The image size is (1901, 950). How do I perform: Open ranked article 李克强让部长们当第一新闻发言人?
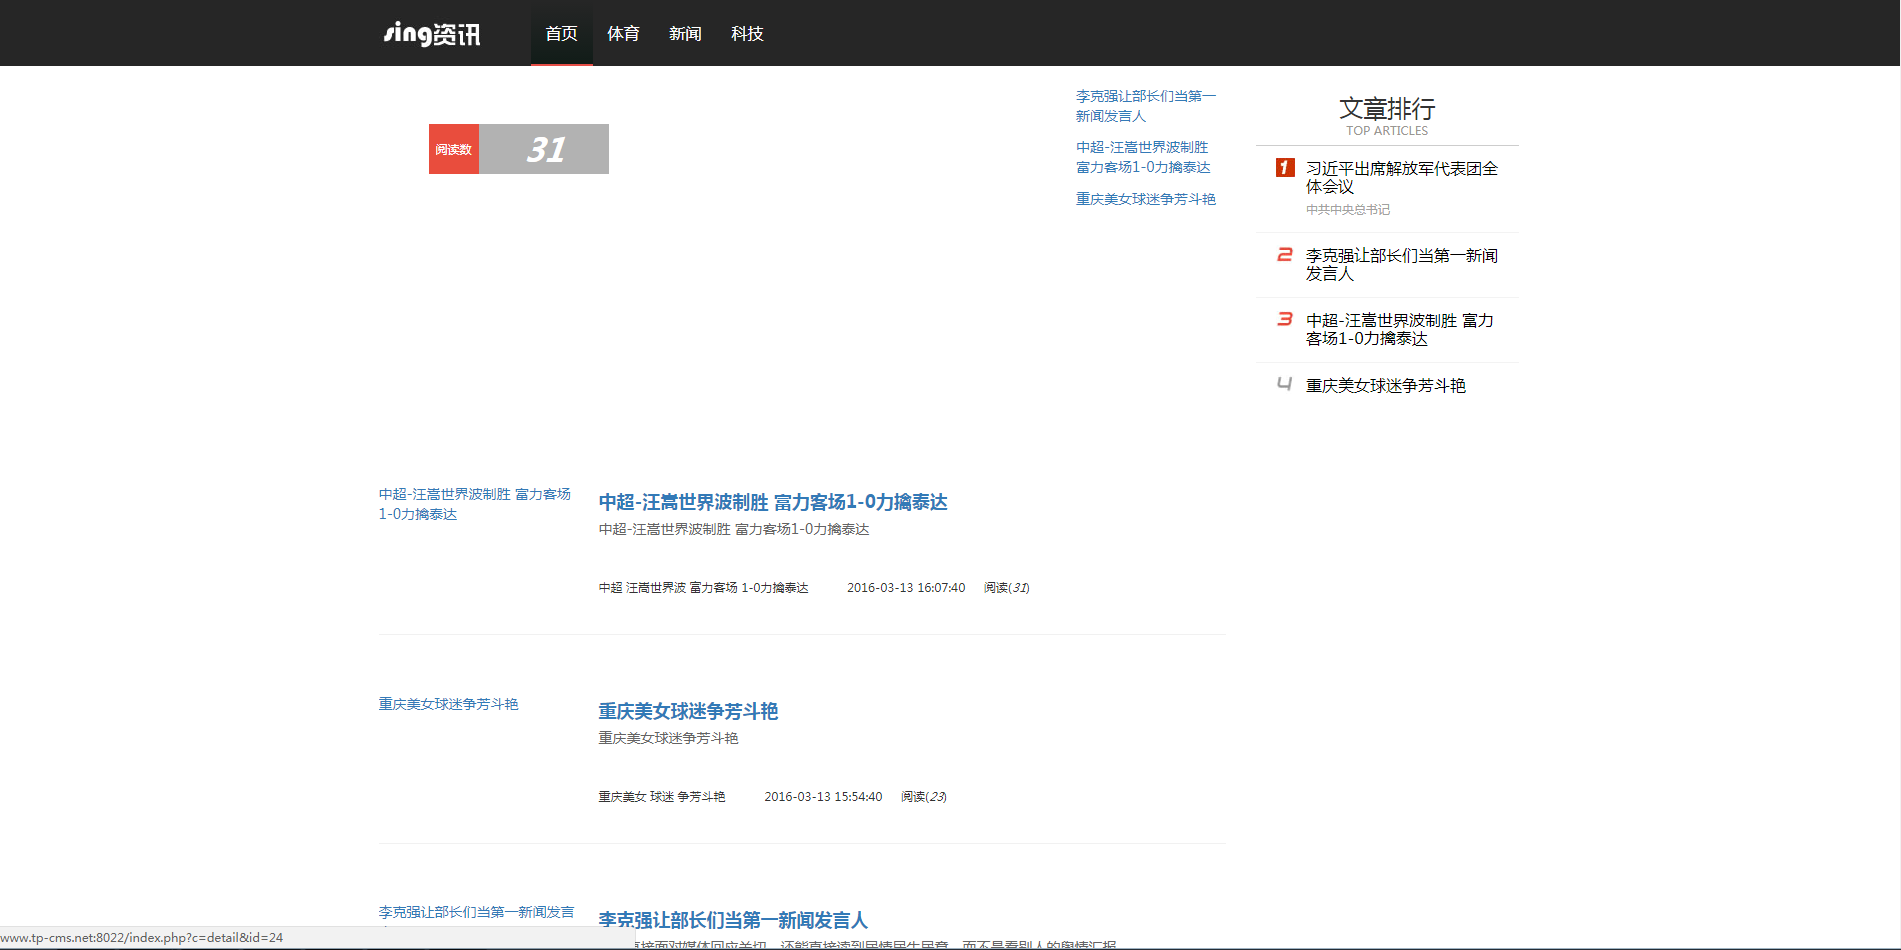(x=1402, y=264)
